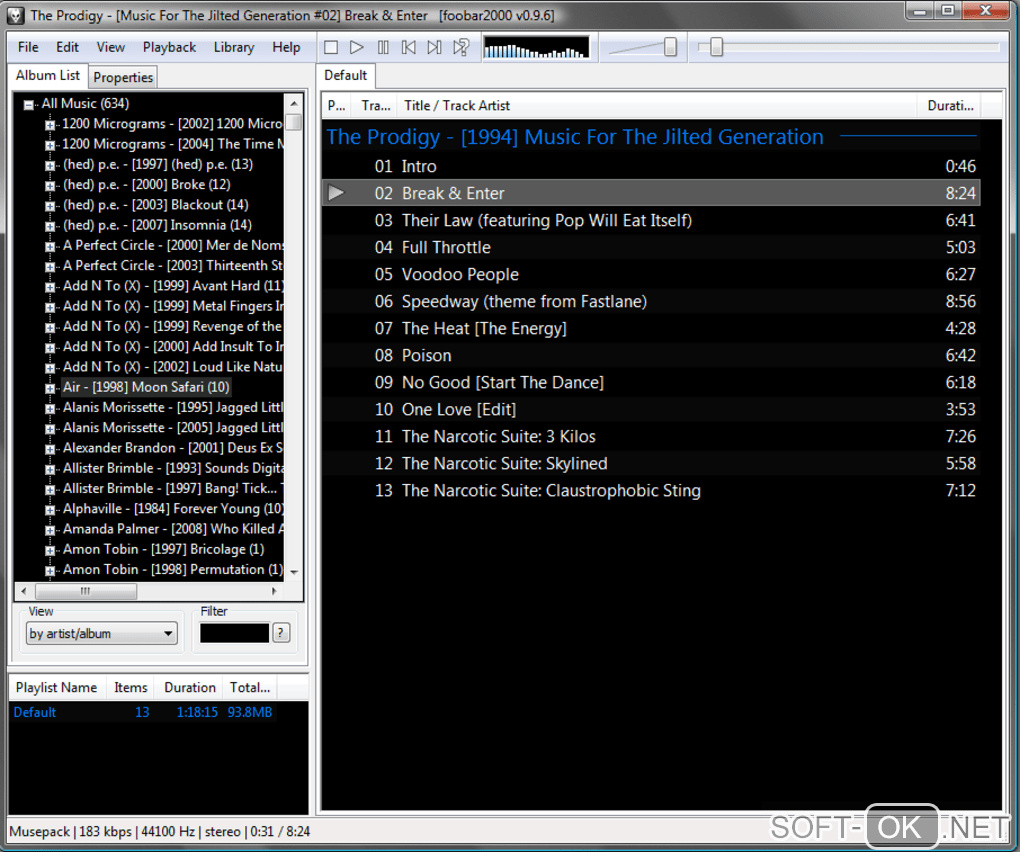Skip to the previous track
1020x852 pixels.
click(409, 47)
